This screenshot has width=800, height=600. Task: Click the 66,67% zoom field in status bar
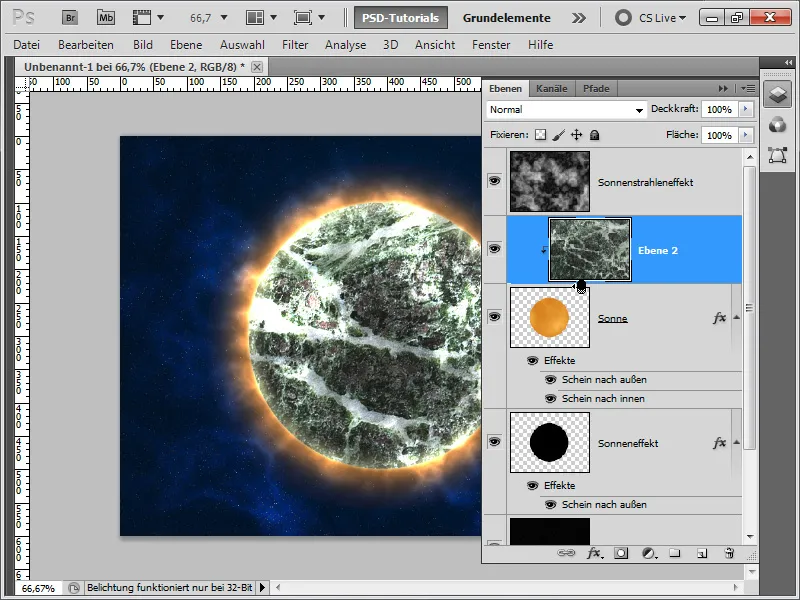click(x=38, y=588)
